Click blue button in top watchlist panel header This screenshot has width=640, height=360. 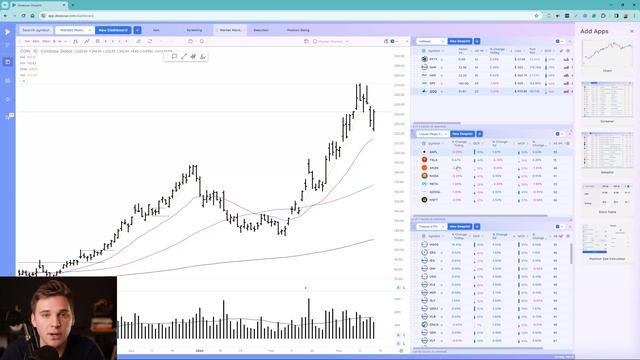[x=460, y=41]
